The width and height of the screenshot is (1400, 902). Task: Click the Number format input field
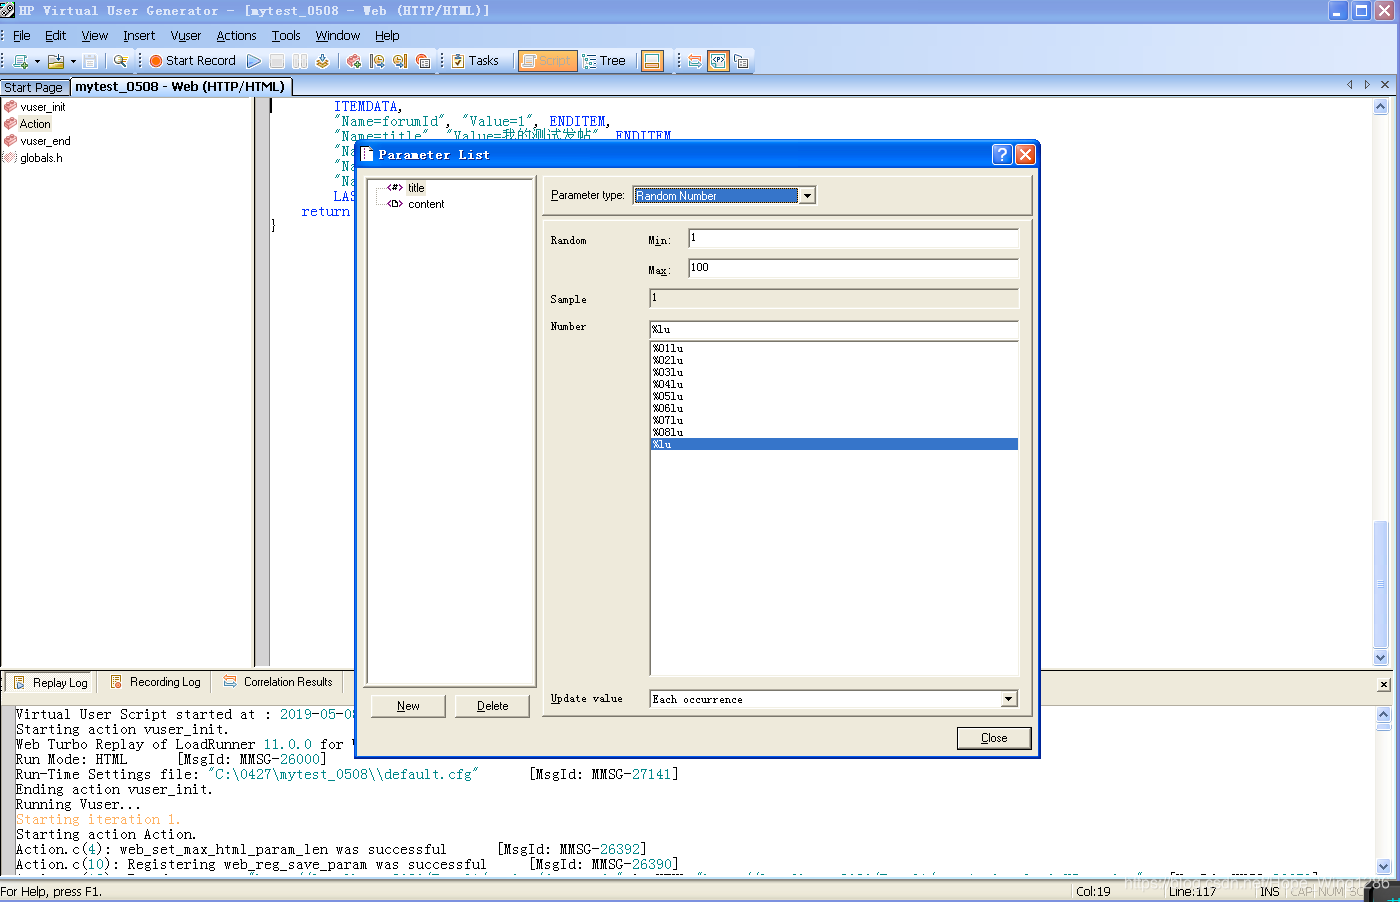[834, 329]
